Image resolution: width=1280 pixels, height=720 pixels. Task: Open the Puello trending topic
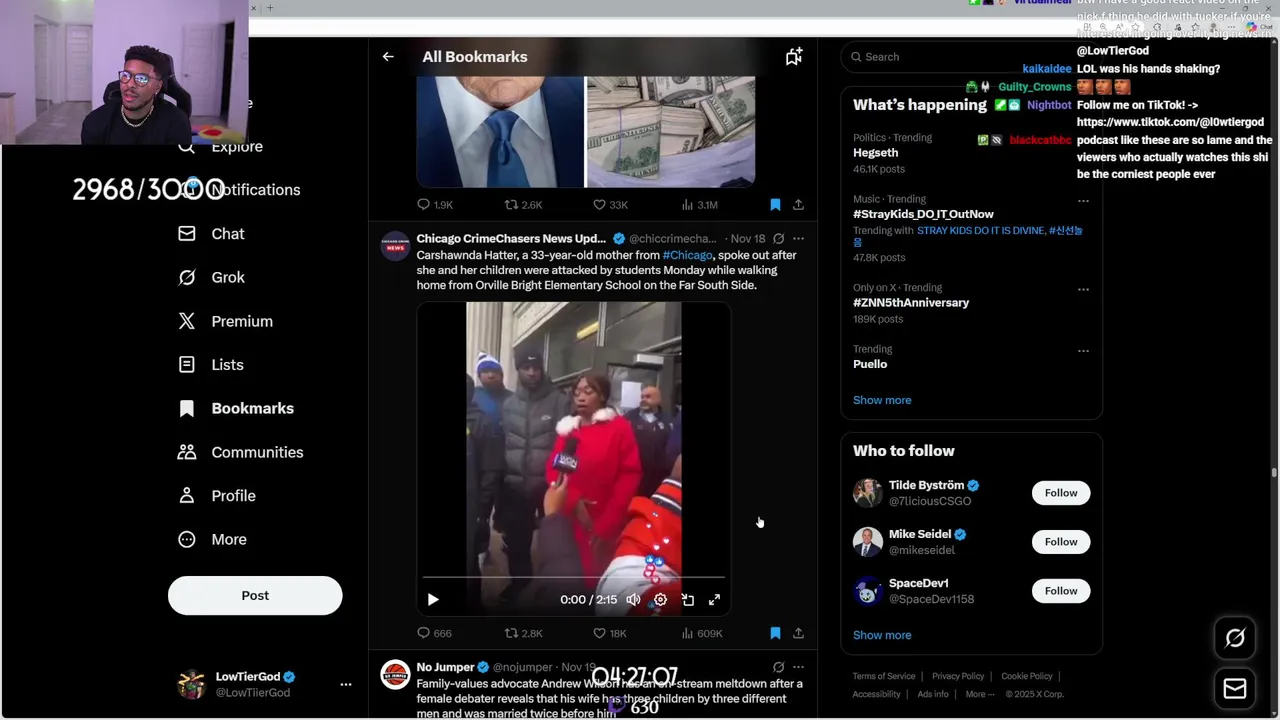pyautogui.click(x=870, y=364)
